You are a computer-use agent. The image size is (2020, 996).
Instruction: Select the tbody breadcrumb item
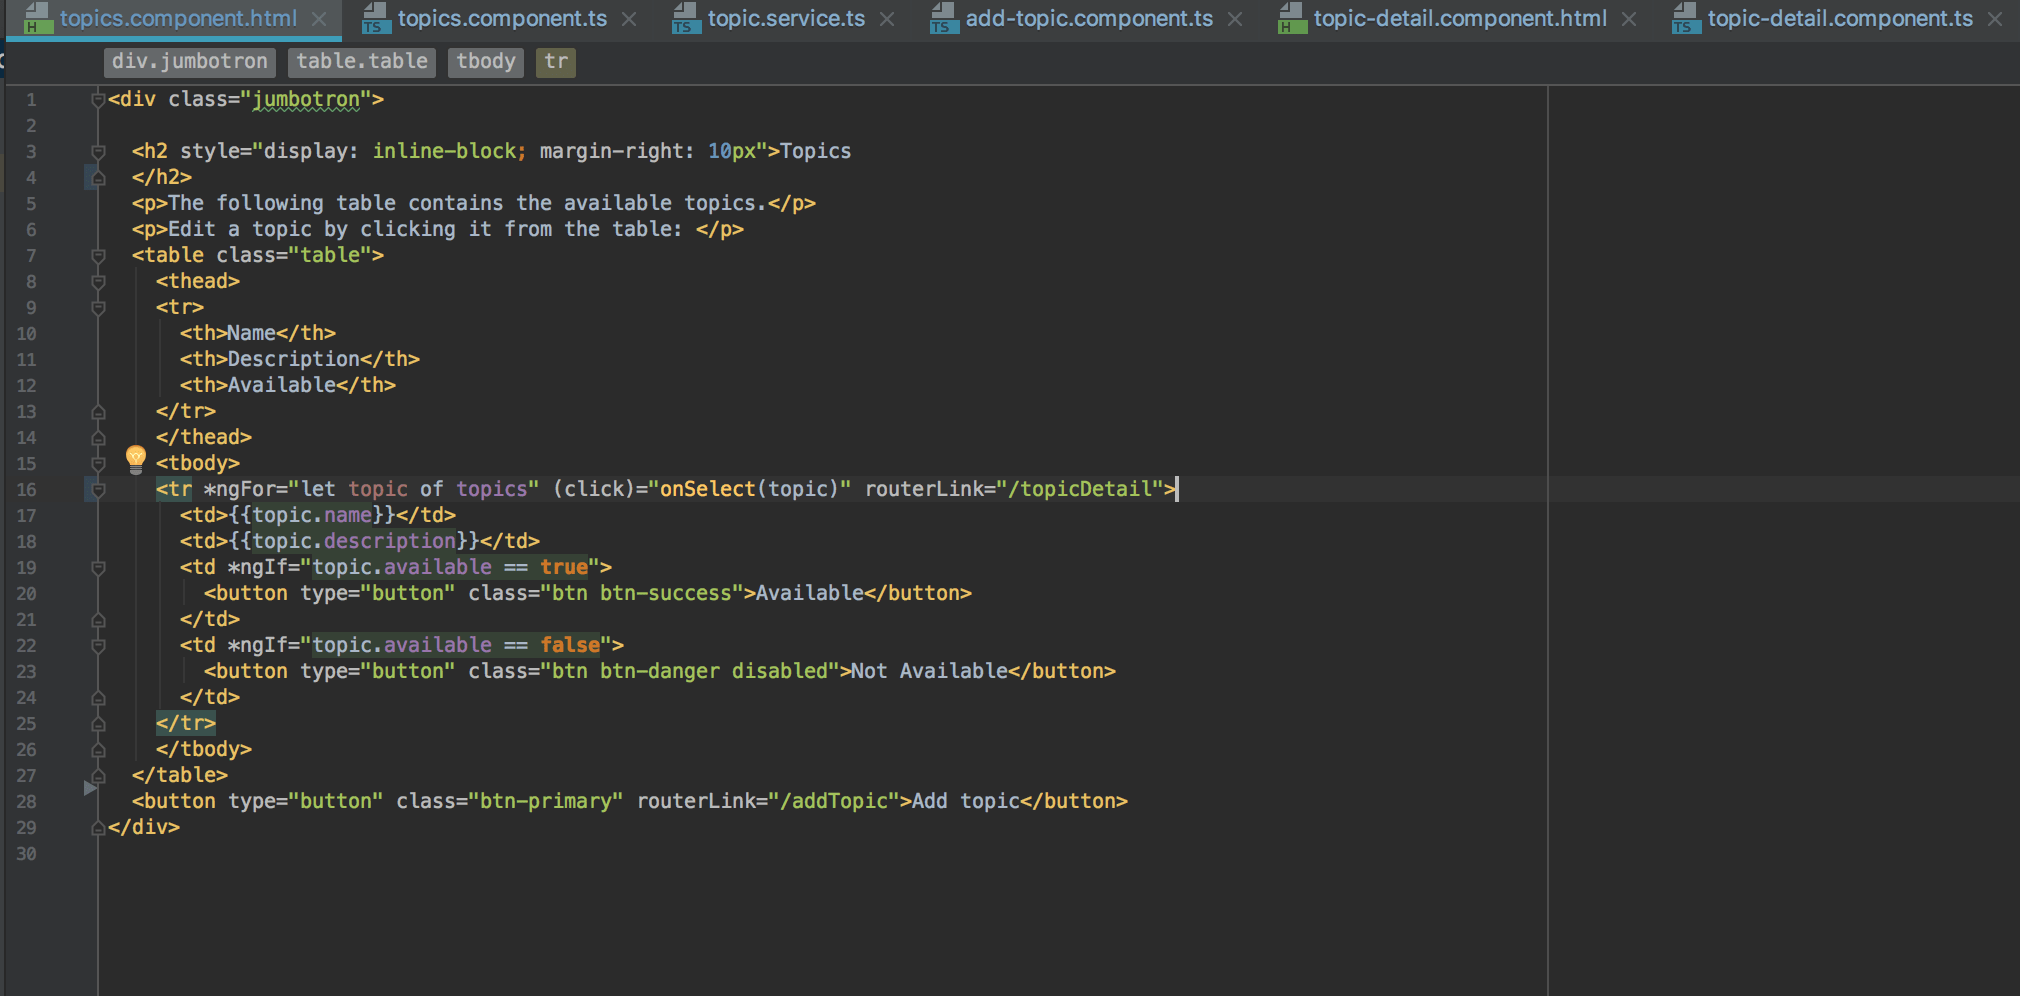pyautogui.click(x=486, y=62)
